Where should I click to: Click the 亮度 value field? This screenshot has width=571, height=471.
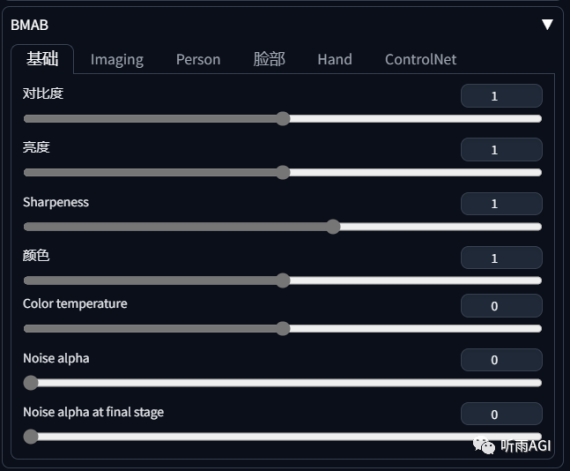[501, 150]
